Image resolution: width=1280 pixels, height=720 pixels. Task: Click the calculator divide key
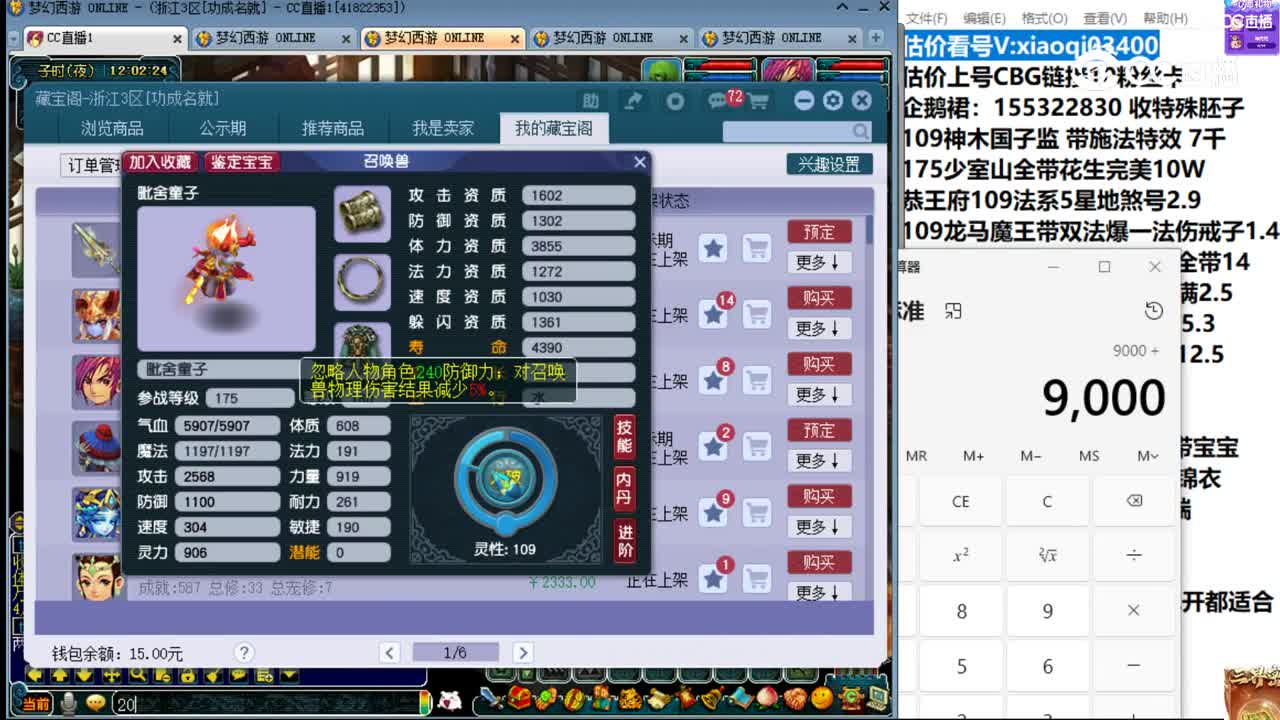(1134, 555)
